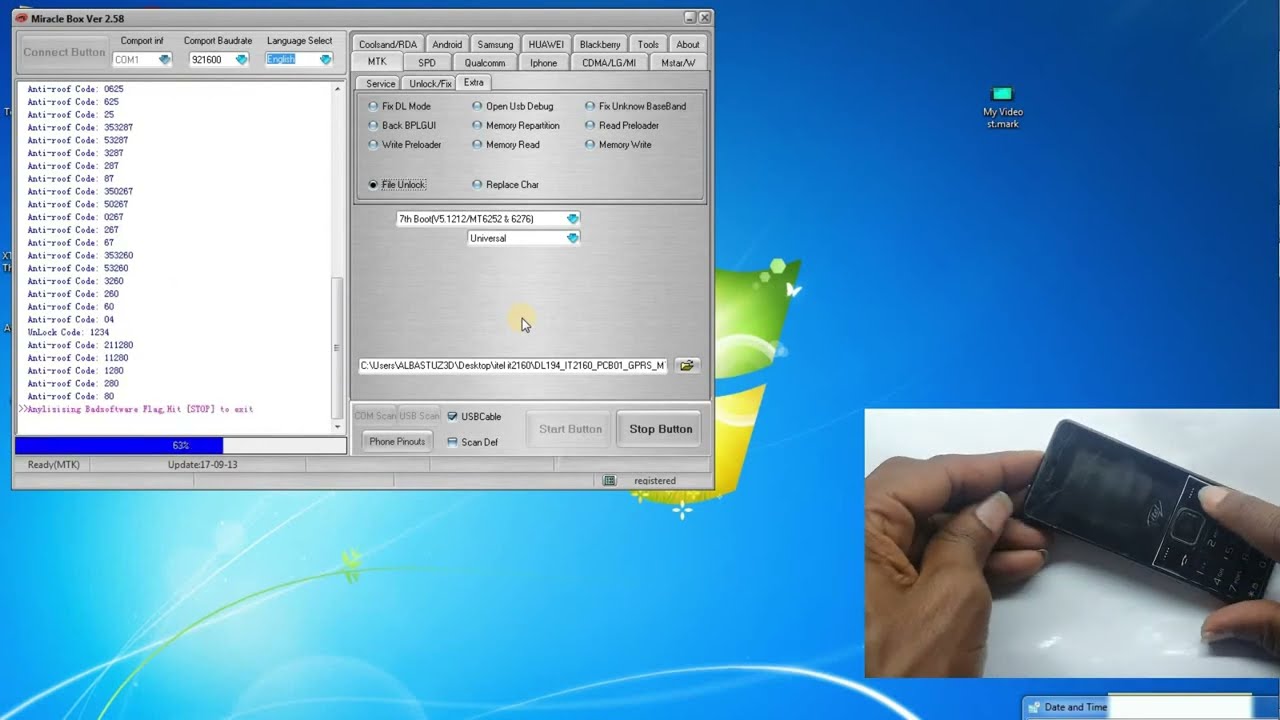Open the Service sub-tab
Screen dimensions: 1280x720
tap(380, 83)
